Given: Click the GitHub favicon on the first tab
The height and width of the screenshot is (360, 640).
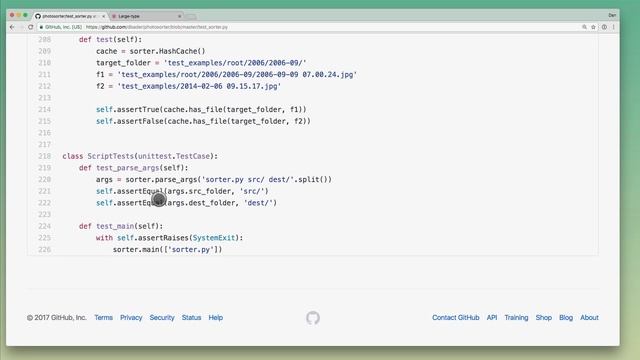Looking at the screenshot, I should pos(38,16).
